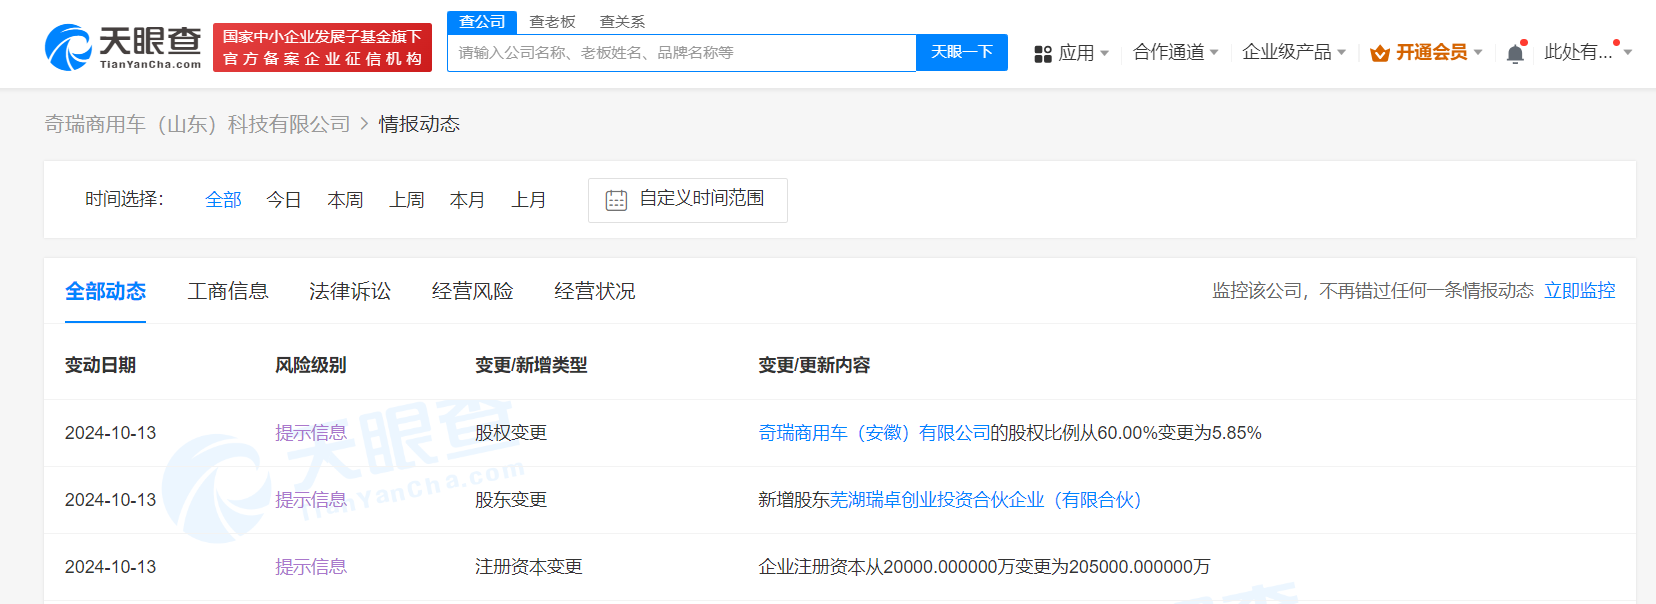The width and height of the screenshot is (1656, 604).
Task: Select the 查老板 search tab
Action: pyautogui.click(x=552, y=22)
